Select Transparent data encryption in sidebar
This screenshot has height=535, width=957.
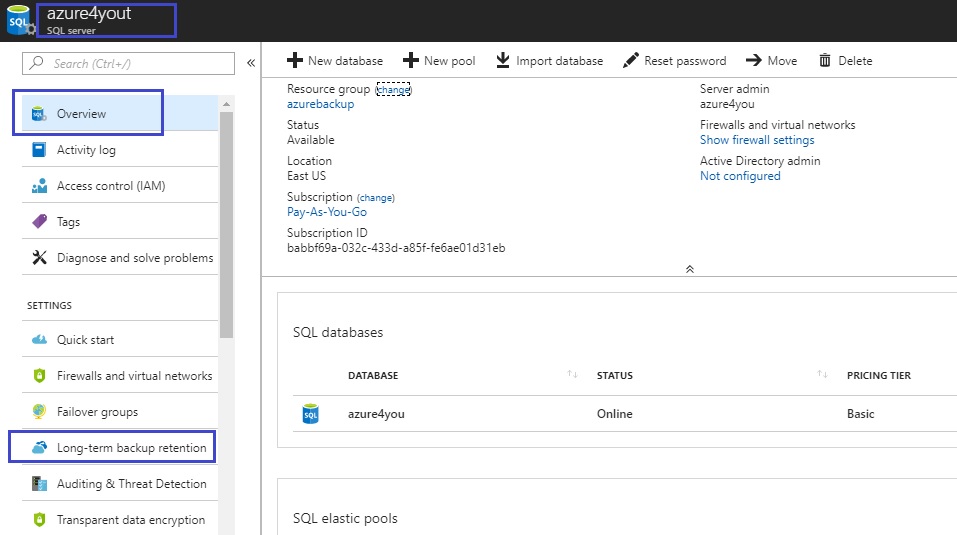(x=130, y=520)
